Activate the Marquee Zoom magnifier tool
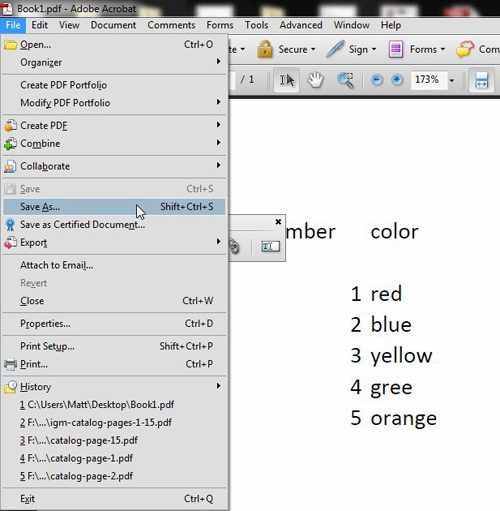 345,80
